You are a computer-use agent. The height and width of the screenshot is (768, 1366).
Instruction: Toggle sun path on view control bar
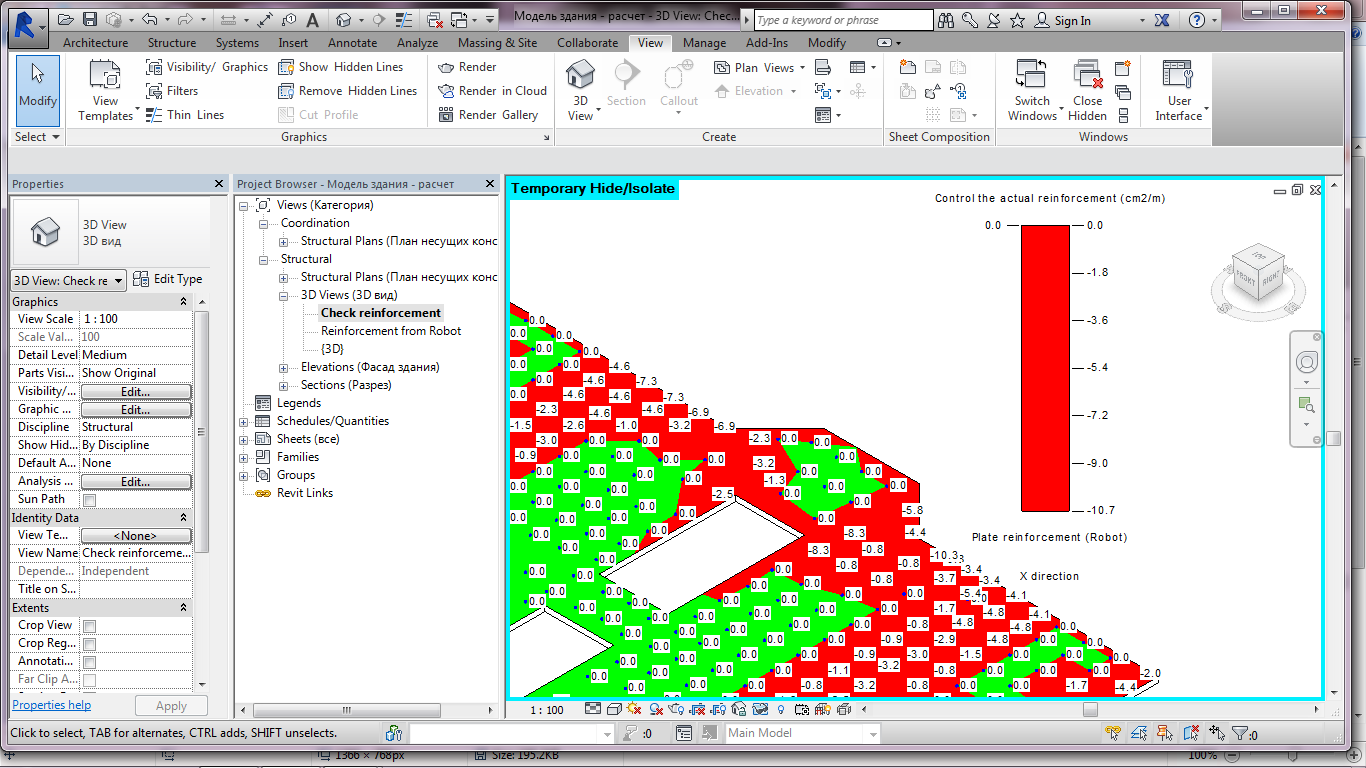(636, 710)
